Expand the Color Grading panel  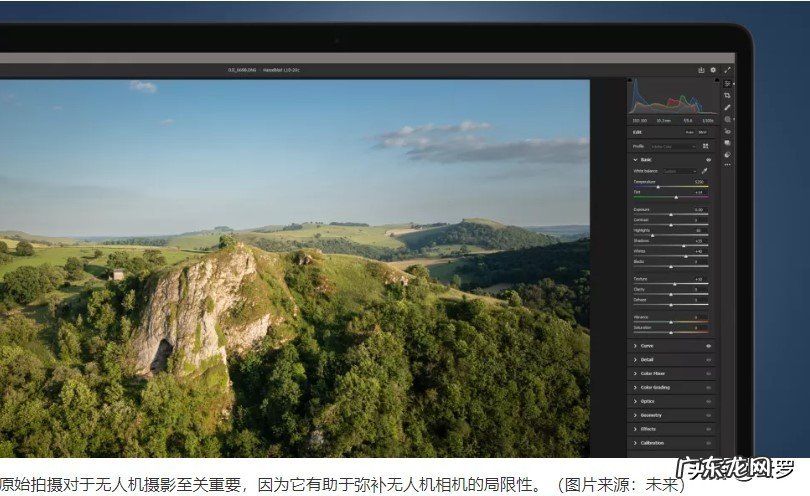click(635, 388)
